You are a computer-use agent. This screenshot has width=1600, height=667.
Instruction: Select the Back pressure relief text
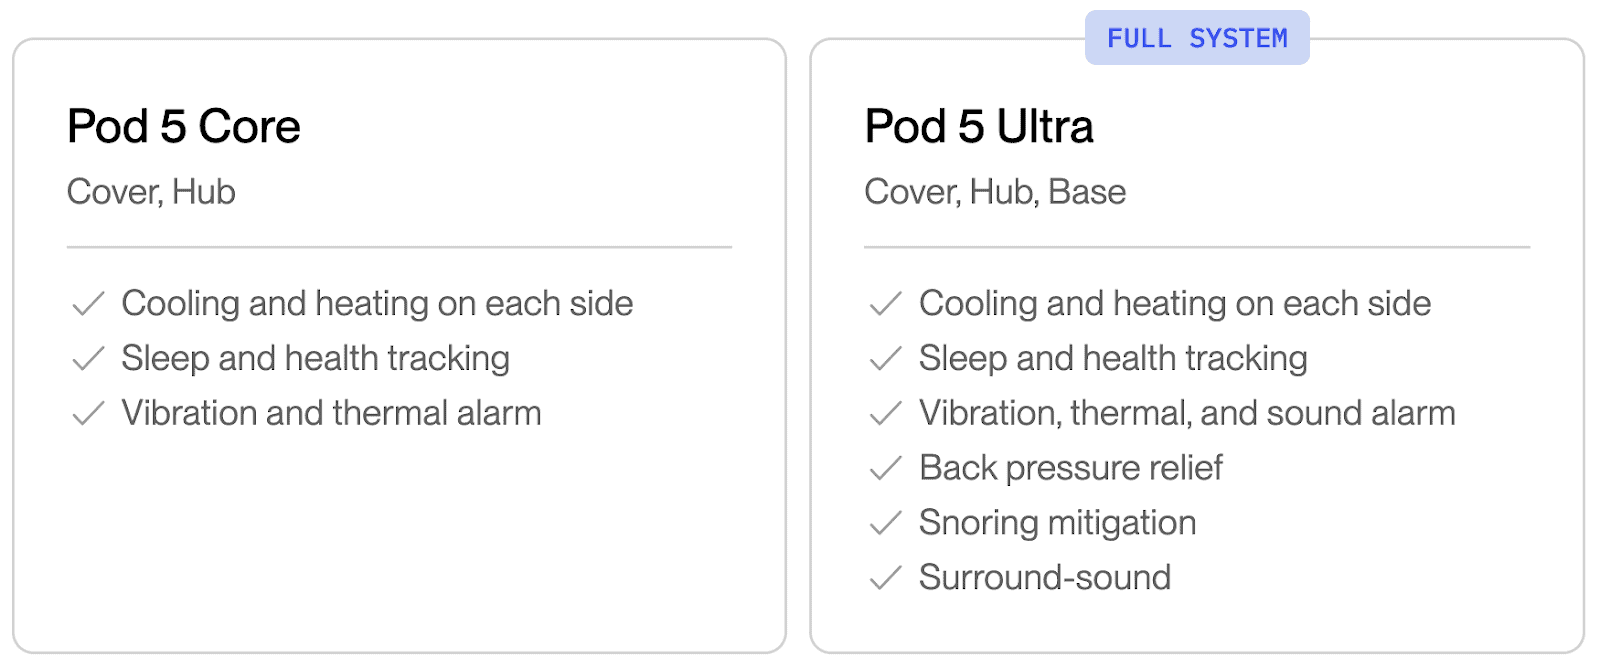pyautogui.click(x=1070, y=468)
